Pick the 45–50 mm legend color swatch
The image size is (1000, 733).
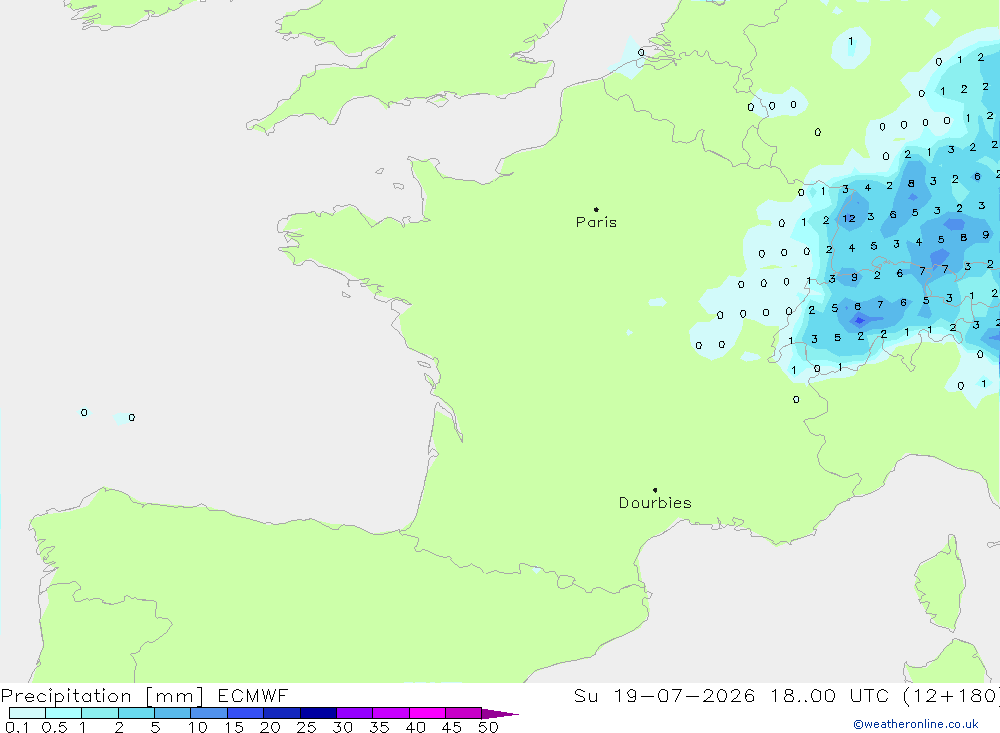[x=464, y=713]
